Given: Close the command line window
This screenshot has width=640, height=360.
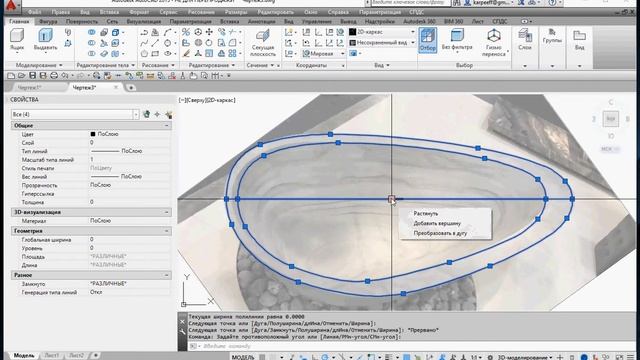Looking at the screenshot, I should (x=182, y=322).
